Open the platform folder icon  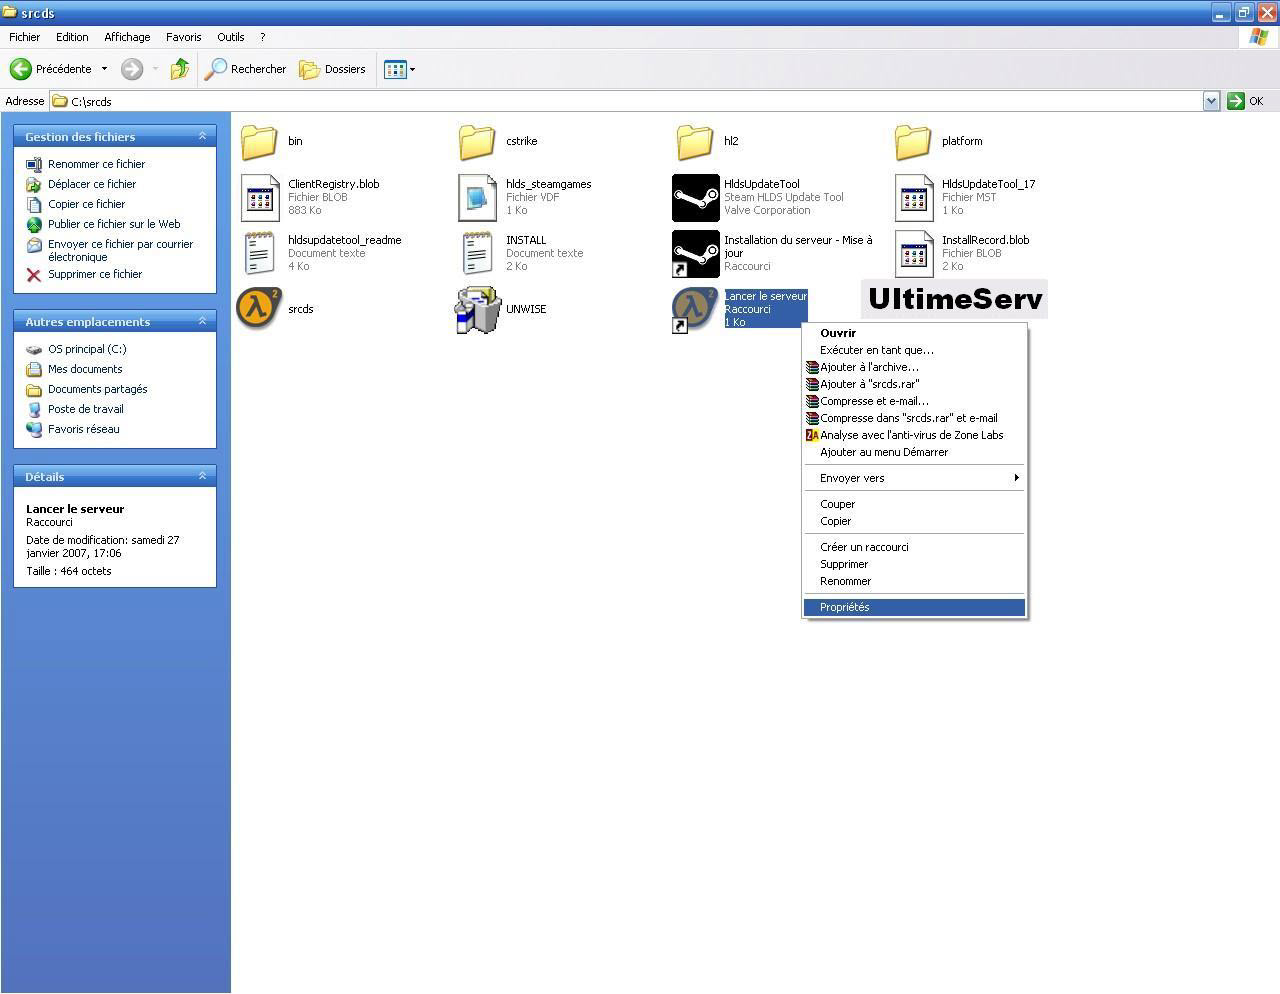(x=913, y=141)
